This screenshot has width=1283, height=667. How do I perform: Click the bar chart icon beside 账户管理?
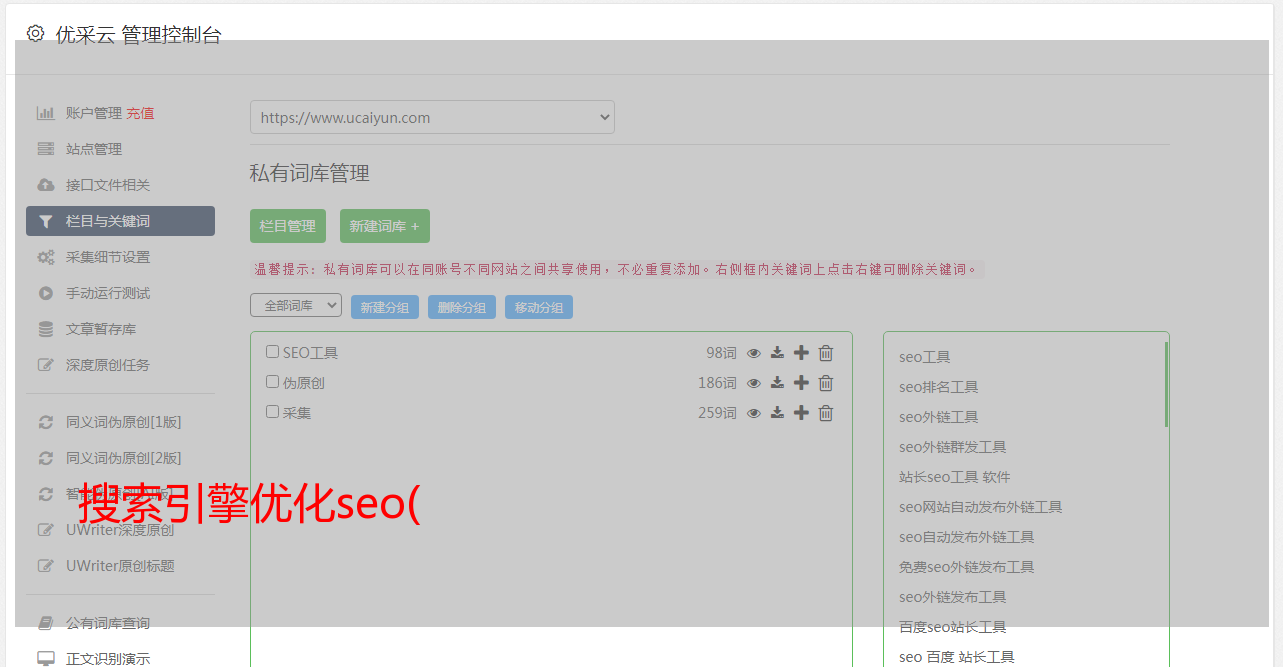point(45,113)
